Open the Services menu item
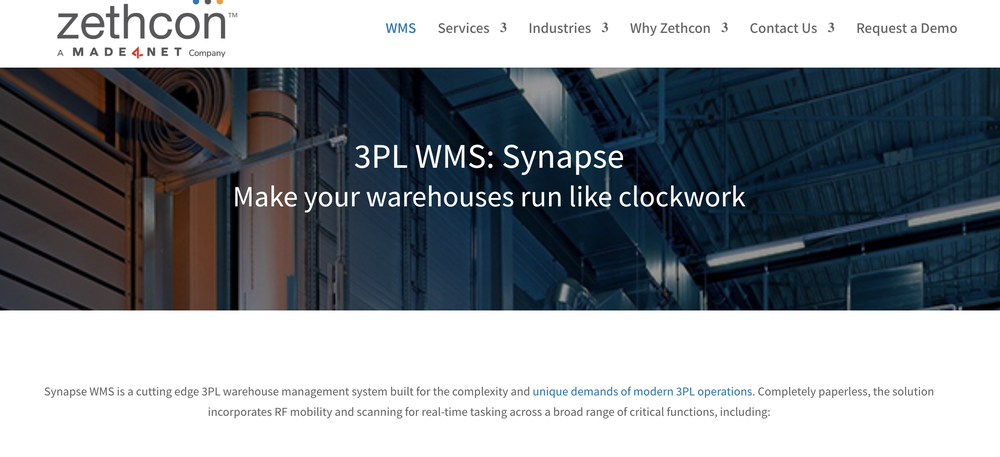 [x=464, y=28]
